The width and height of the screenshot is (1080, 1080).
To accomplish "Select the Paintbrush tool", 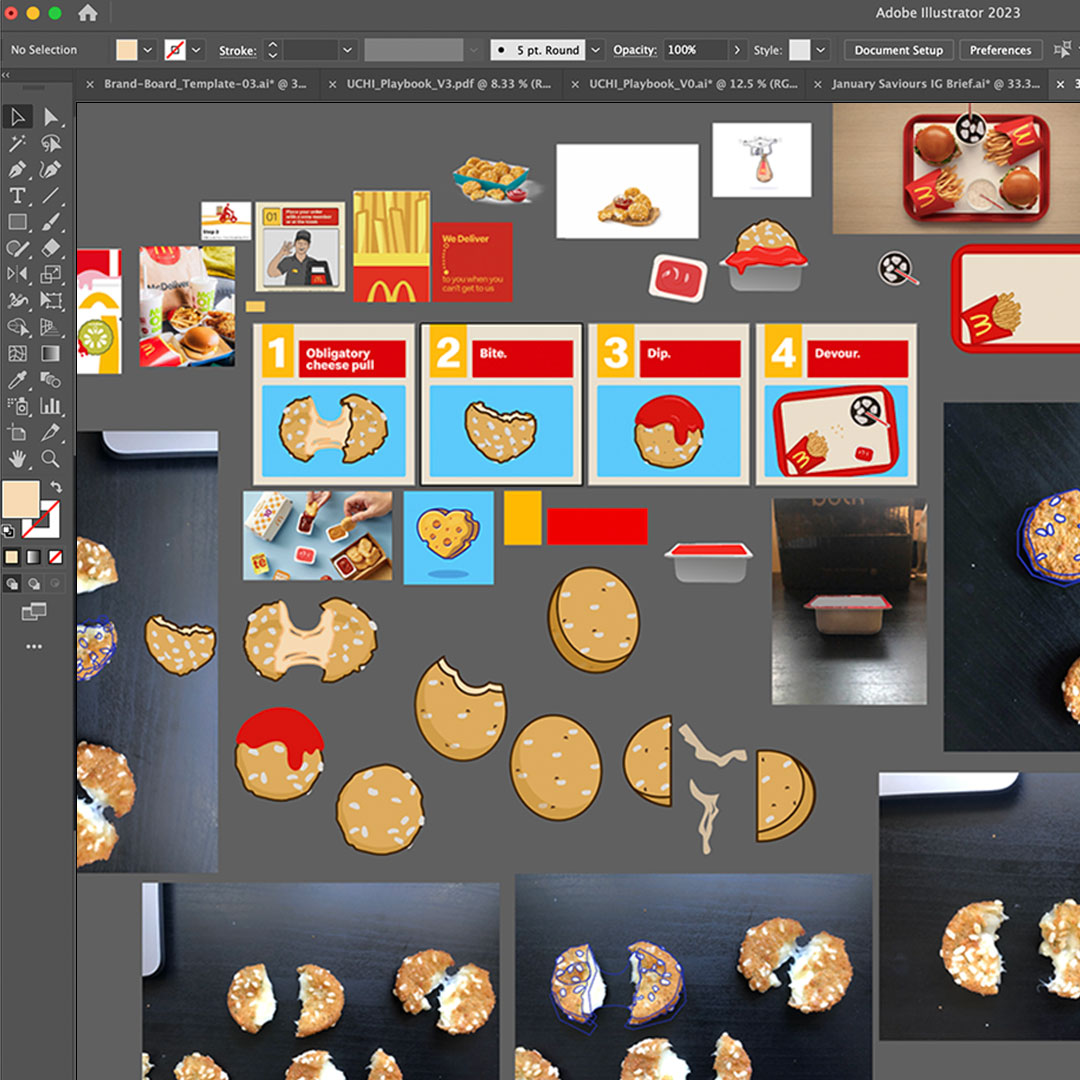I will point(51,222).
